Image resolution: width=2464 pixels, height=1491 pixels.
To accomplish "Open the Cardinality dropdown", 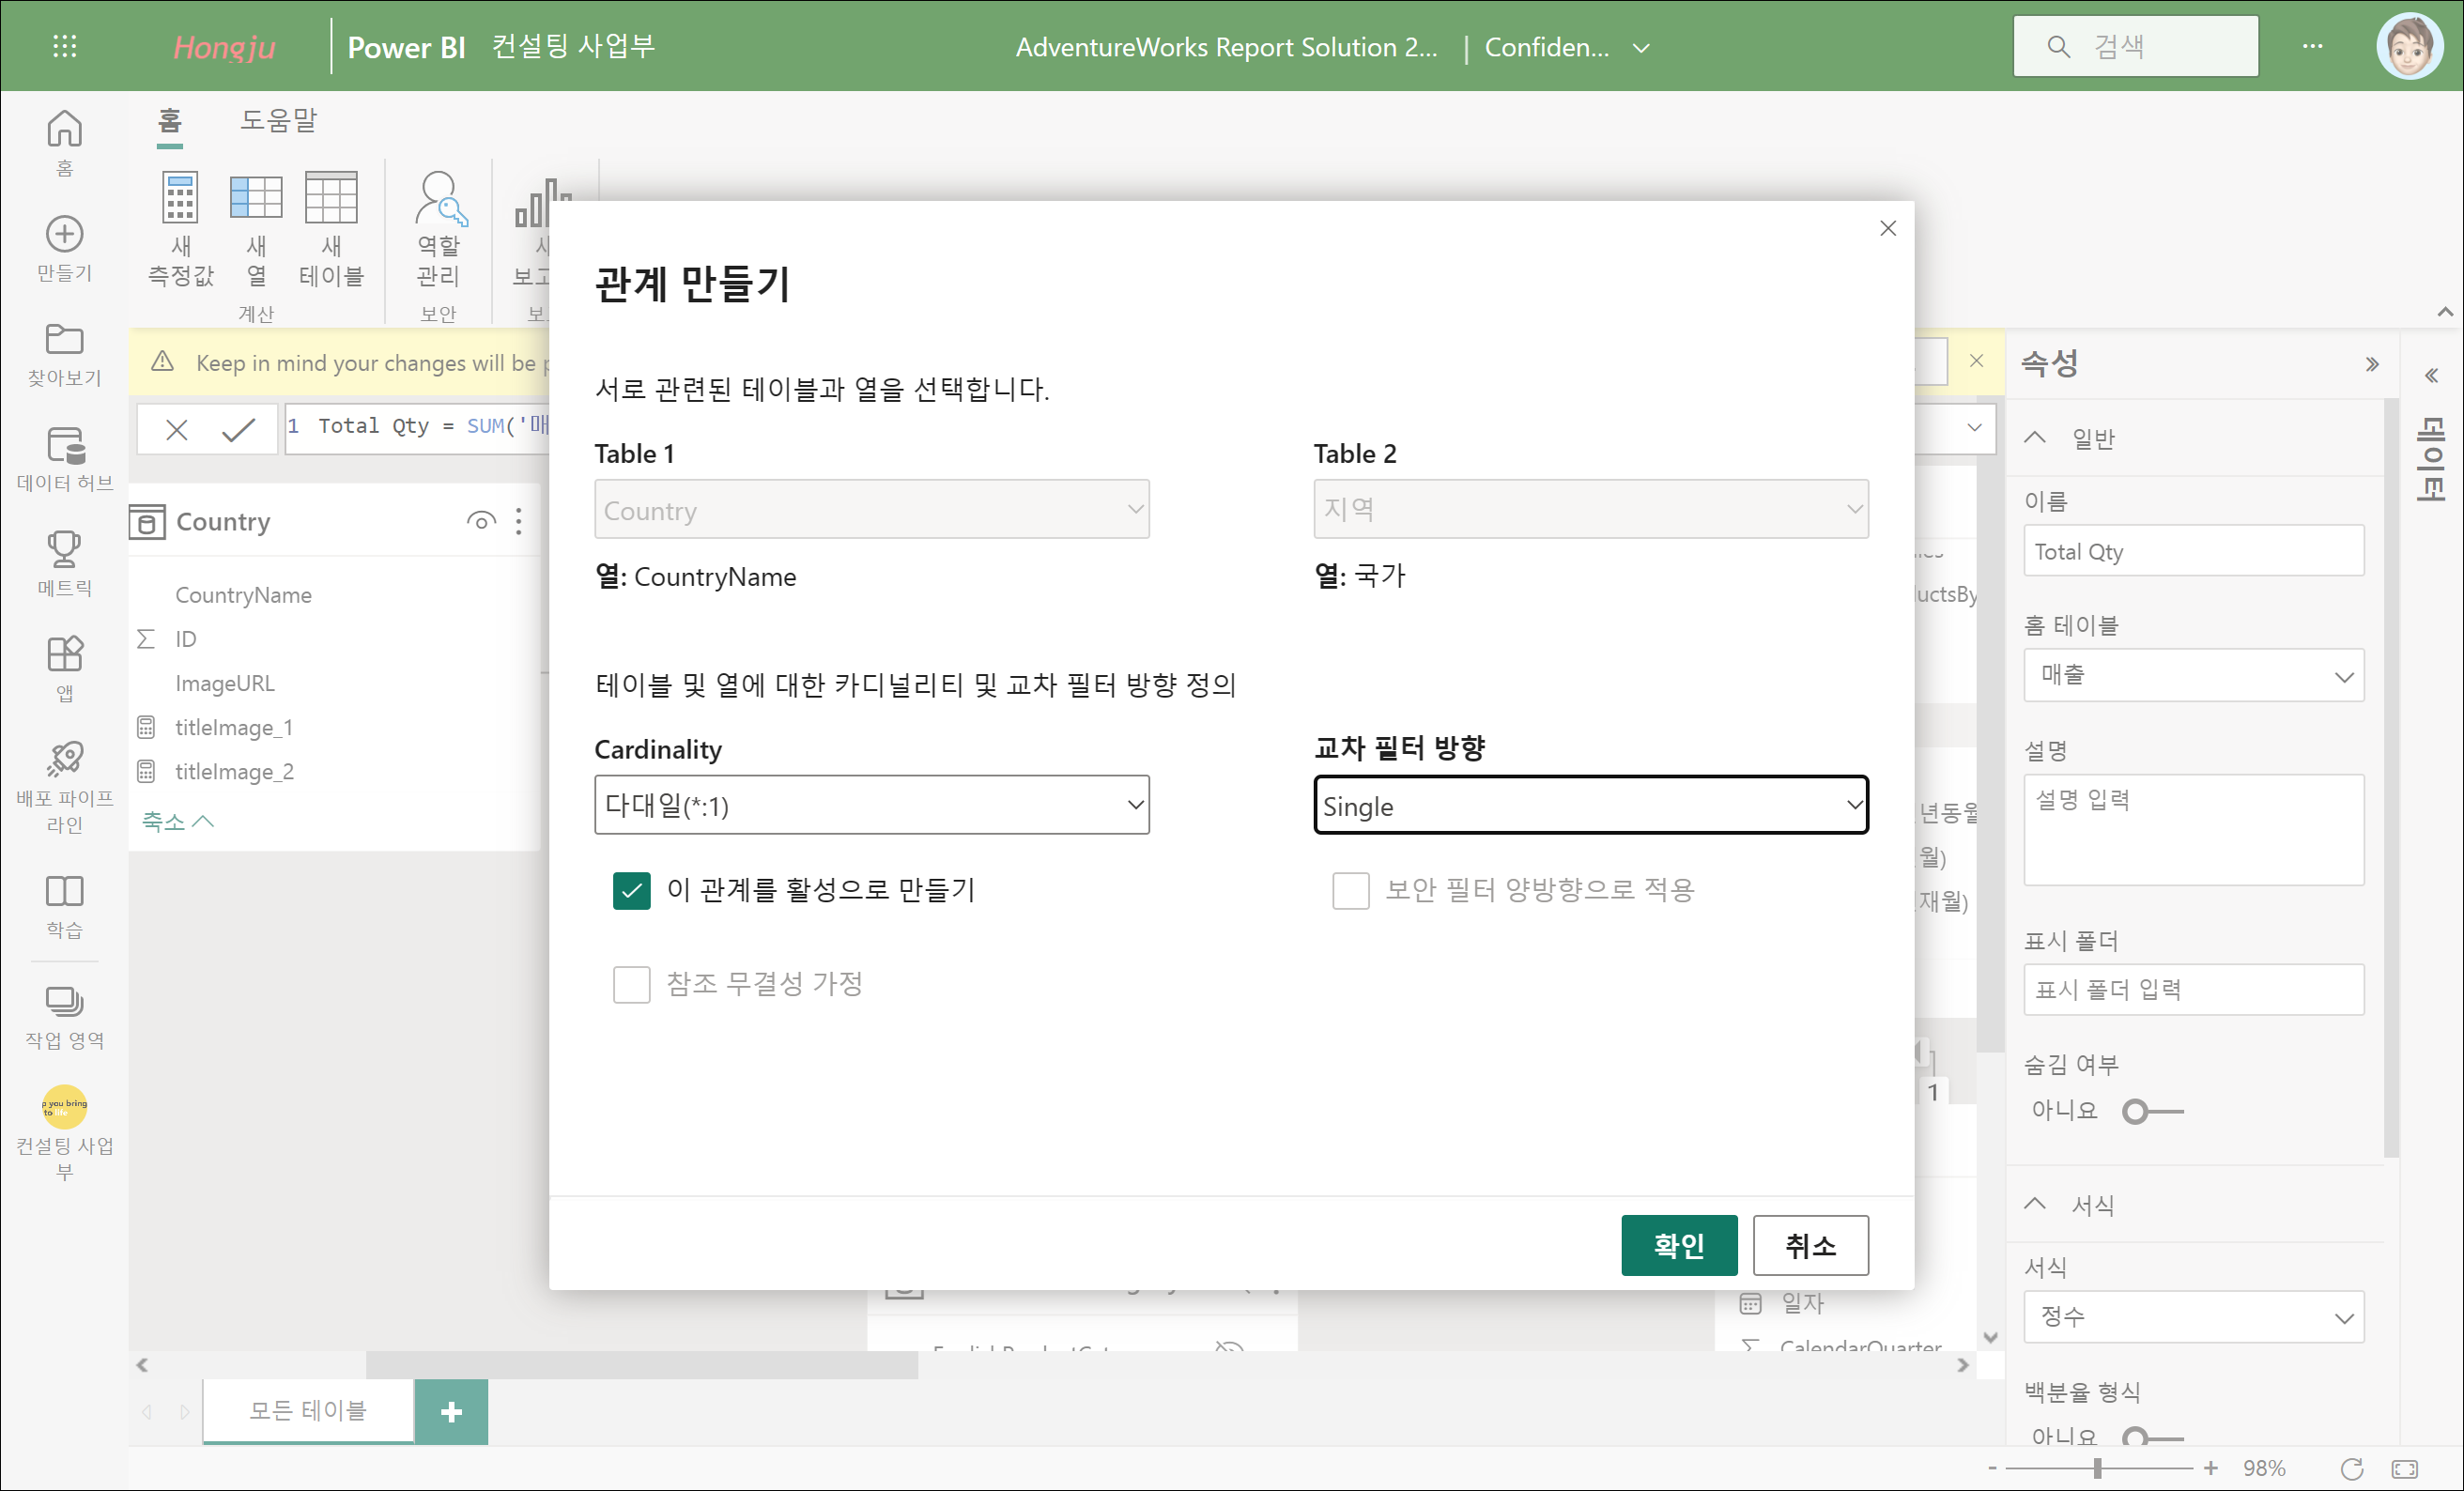I will (871, 805).
